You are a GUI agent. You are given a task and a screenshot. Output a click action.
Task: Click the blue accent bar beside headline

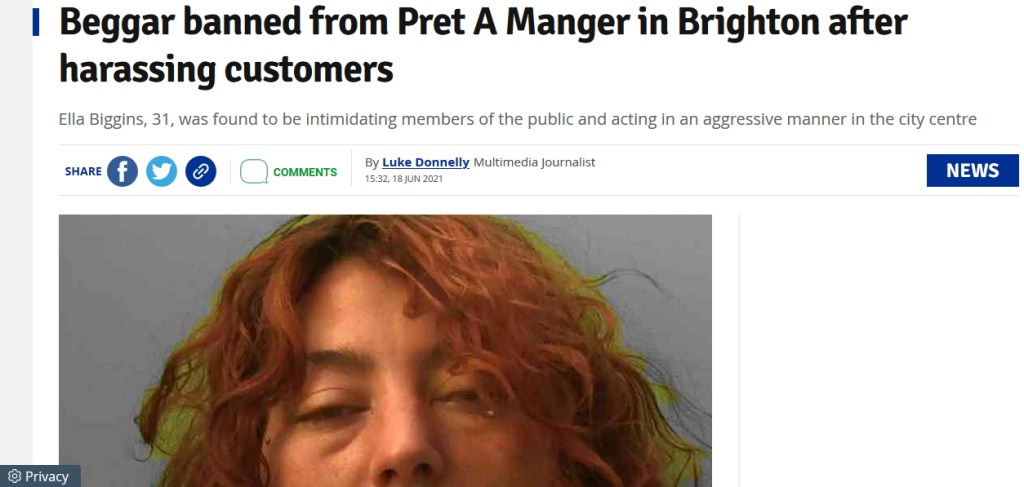(x=36, y=22)
